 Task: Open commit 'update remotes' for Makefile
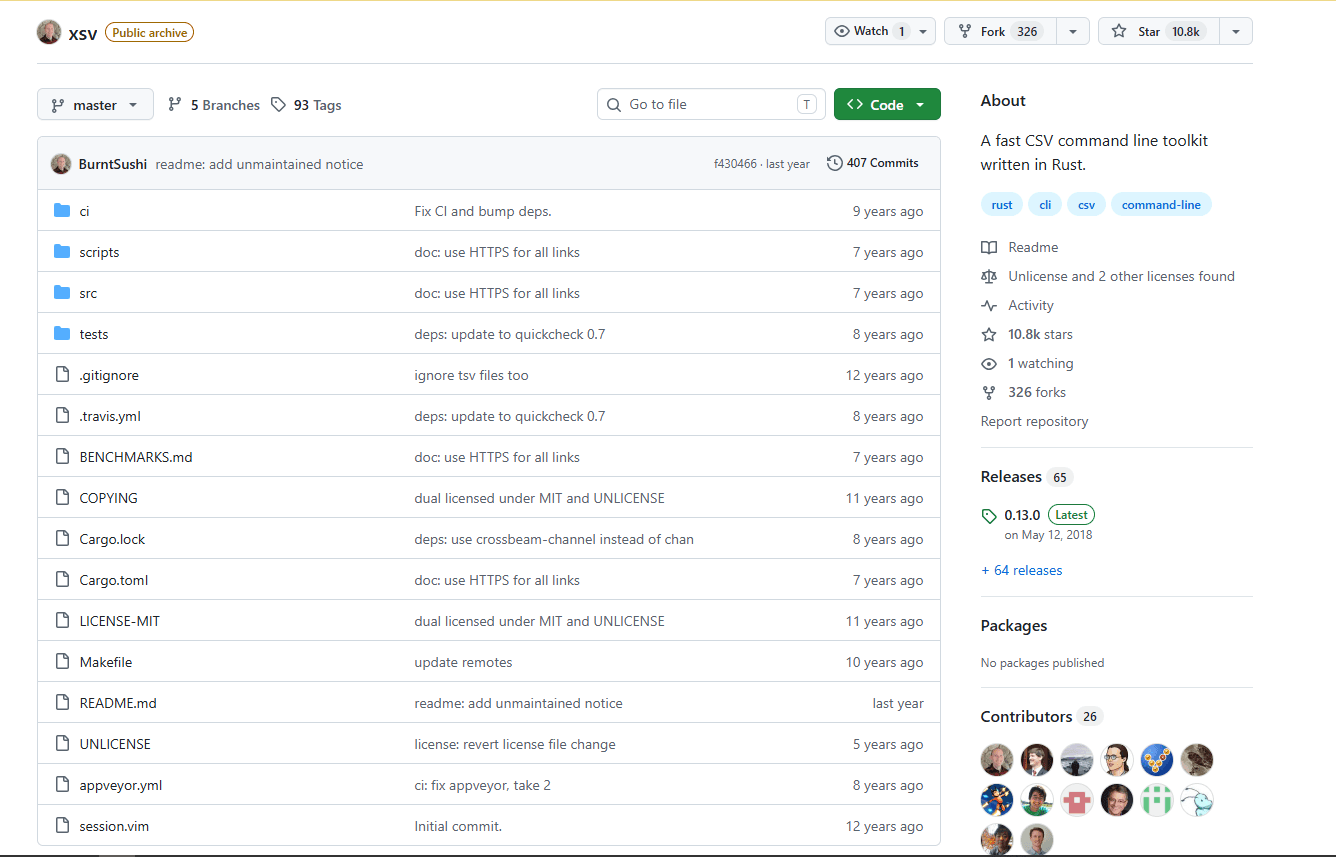click(463, 662)
